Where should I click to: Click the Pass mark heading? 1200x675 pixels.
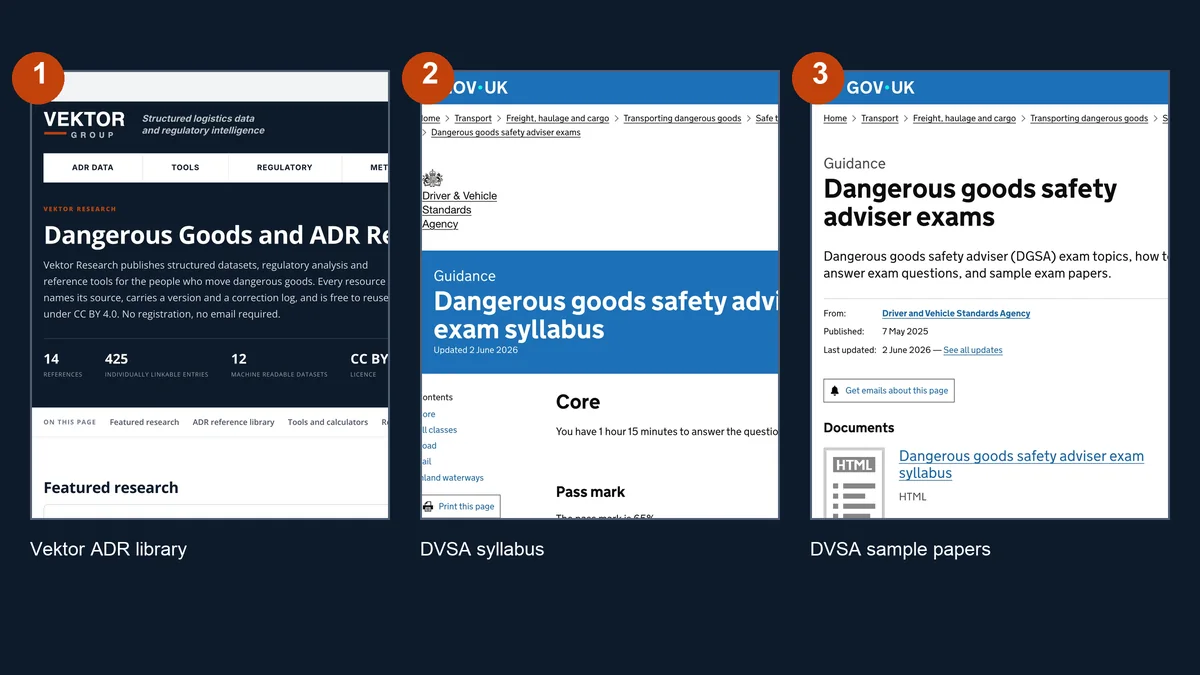[590, 492]
